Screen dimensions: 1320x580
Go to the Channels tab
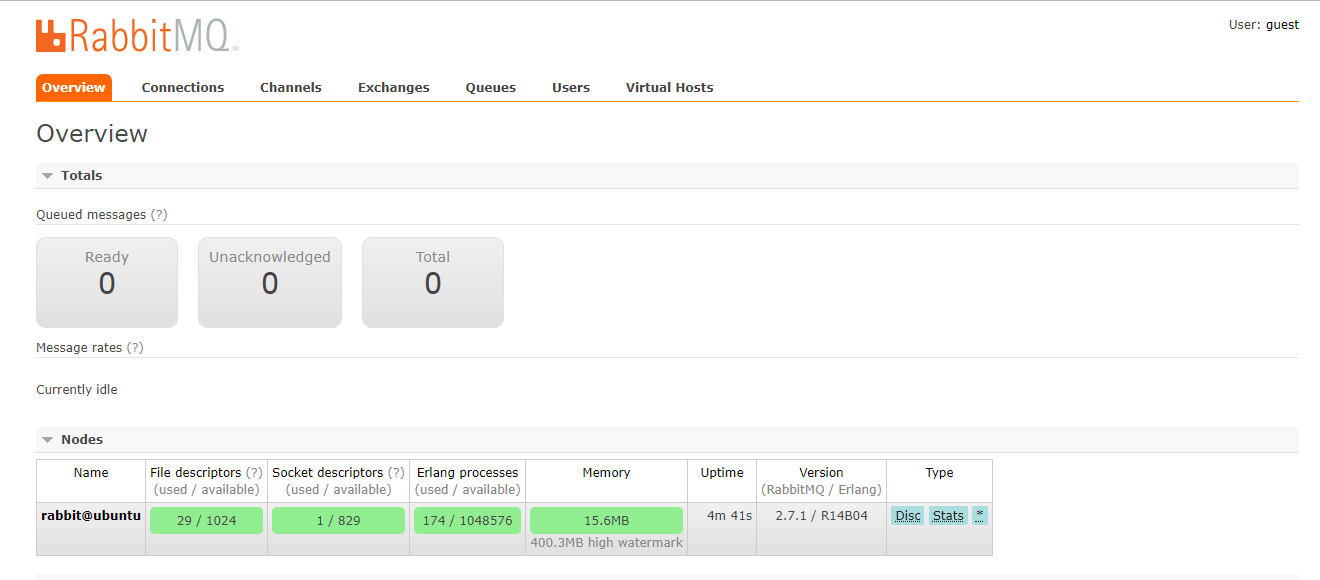[x=291, y=88]
